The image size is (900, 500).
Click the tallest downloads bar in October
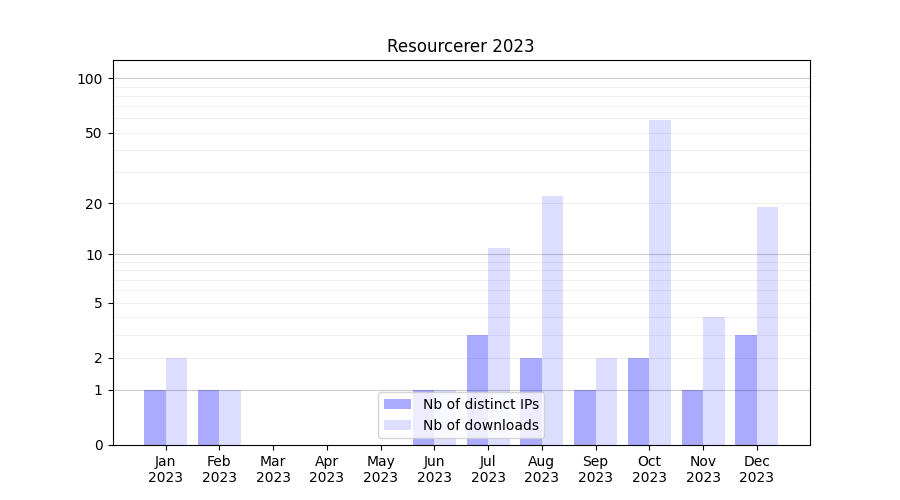click(x=660, y=282)
